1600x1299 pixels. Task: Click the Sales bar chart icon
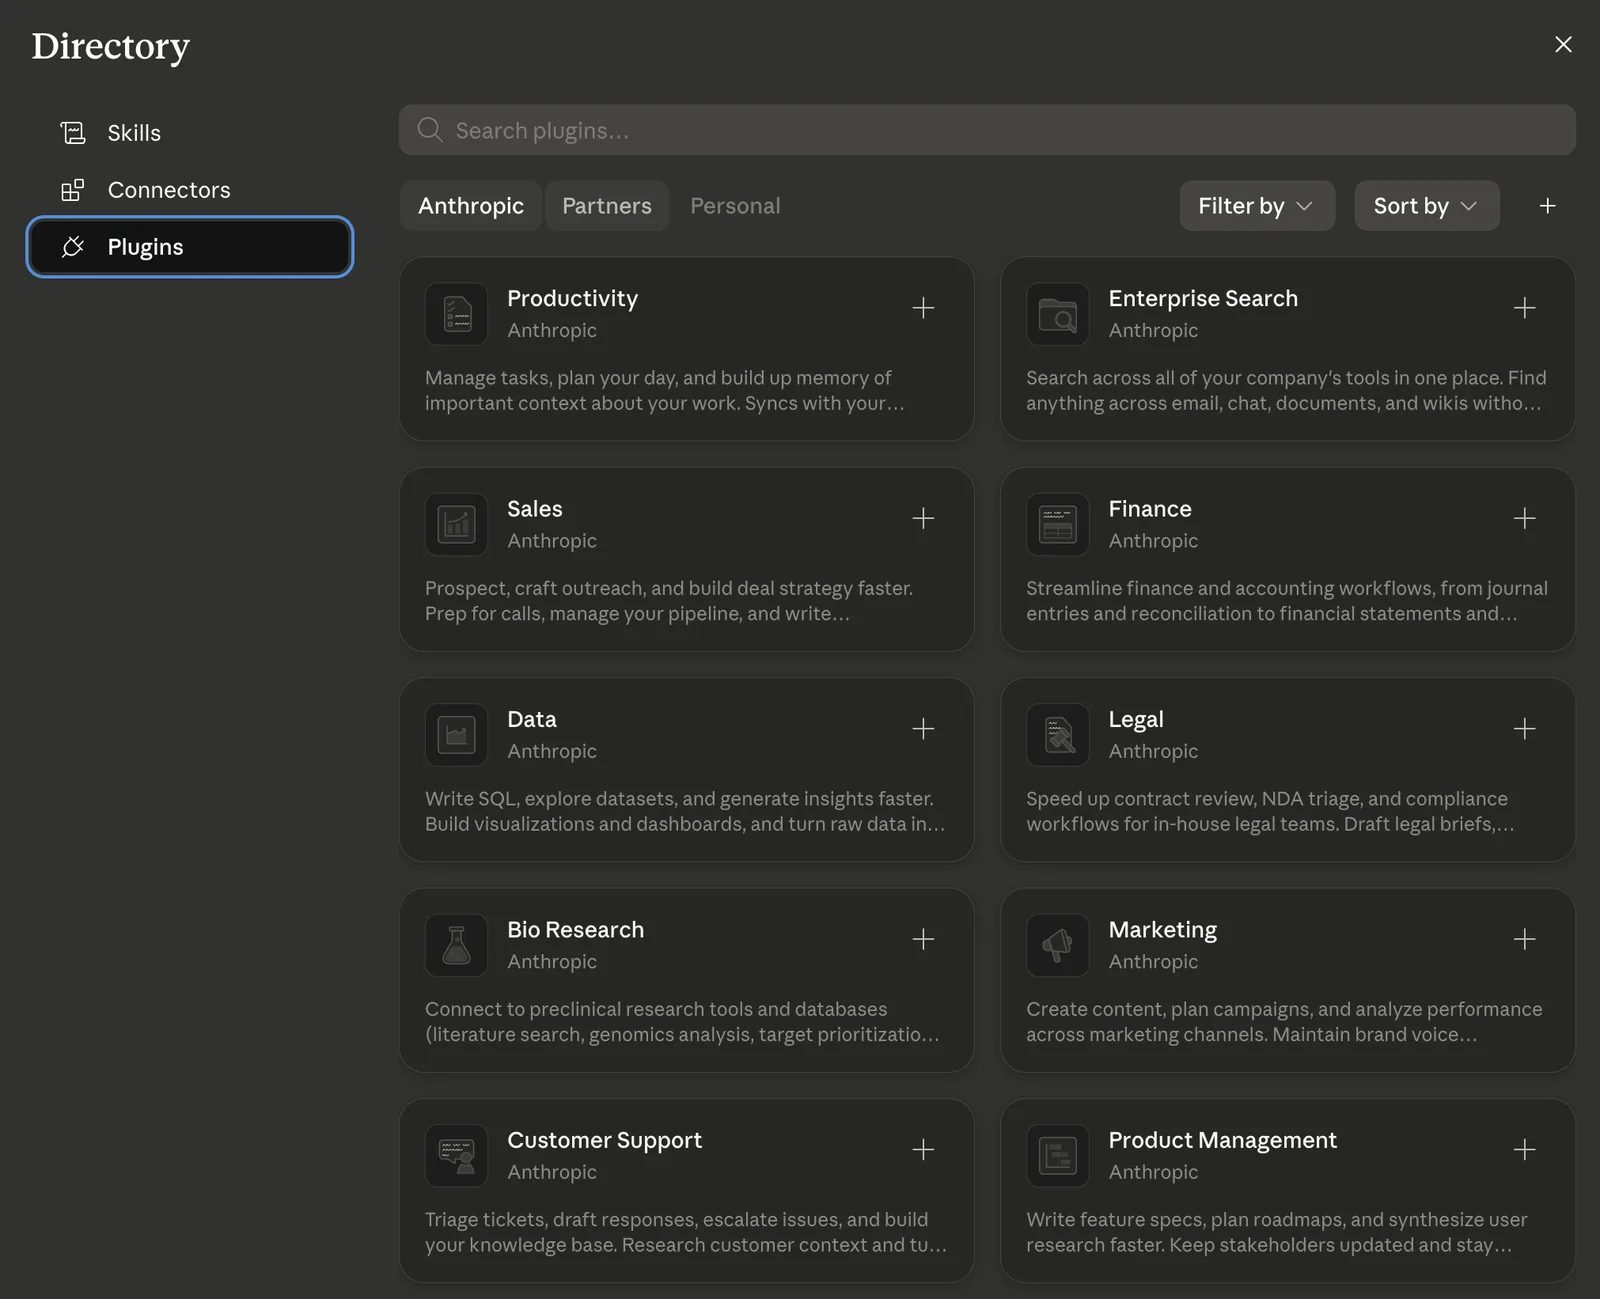pyautogui.click(x=457, y=524)
